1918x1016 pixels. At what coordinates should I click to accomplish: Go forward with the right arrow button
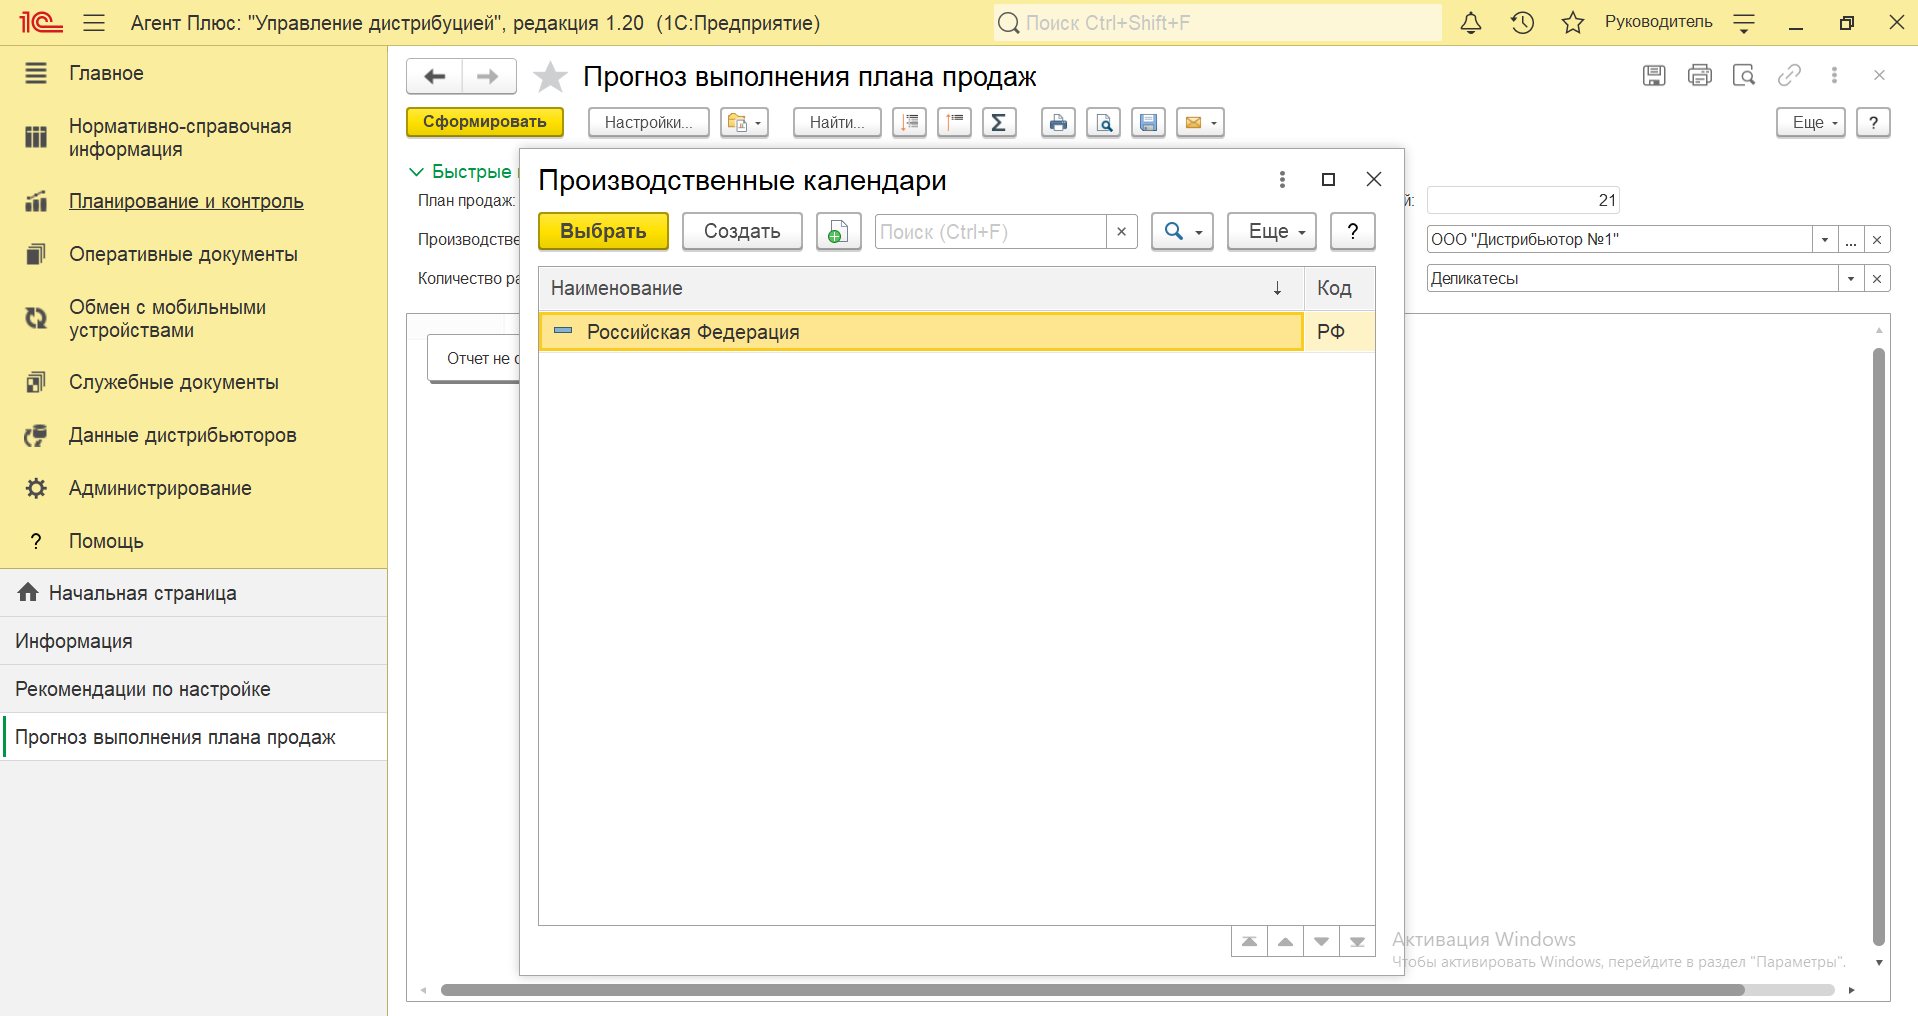click(489, 77)
